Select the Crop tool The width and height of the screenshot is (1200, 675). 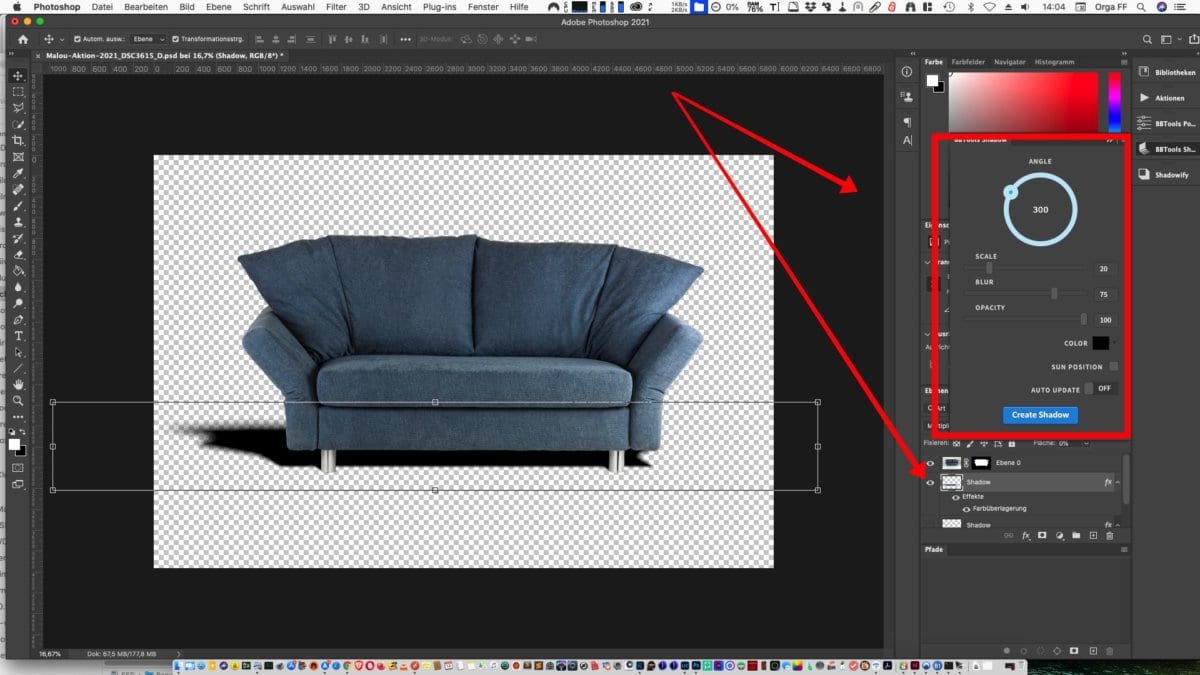point(18,140)
